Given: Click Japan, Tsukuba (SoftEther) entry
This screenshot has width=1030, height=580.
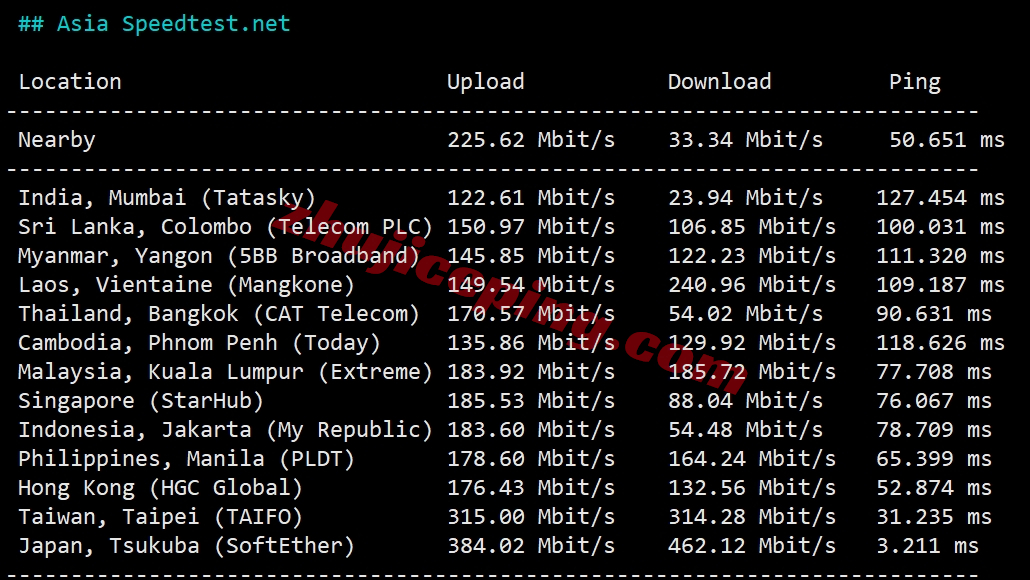Looking at the screenshot, I should tap(186, 546).
